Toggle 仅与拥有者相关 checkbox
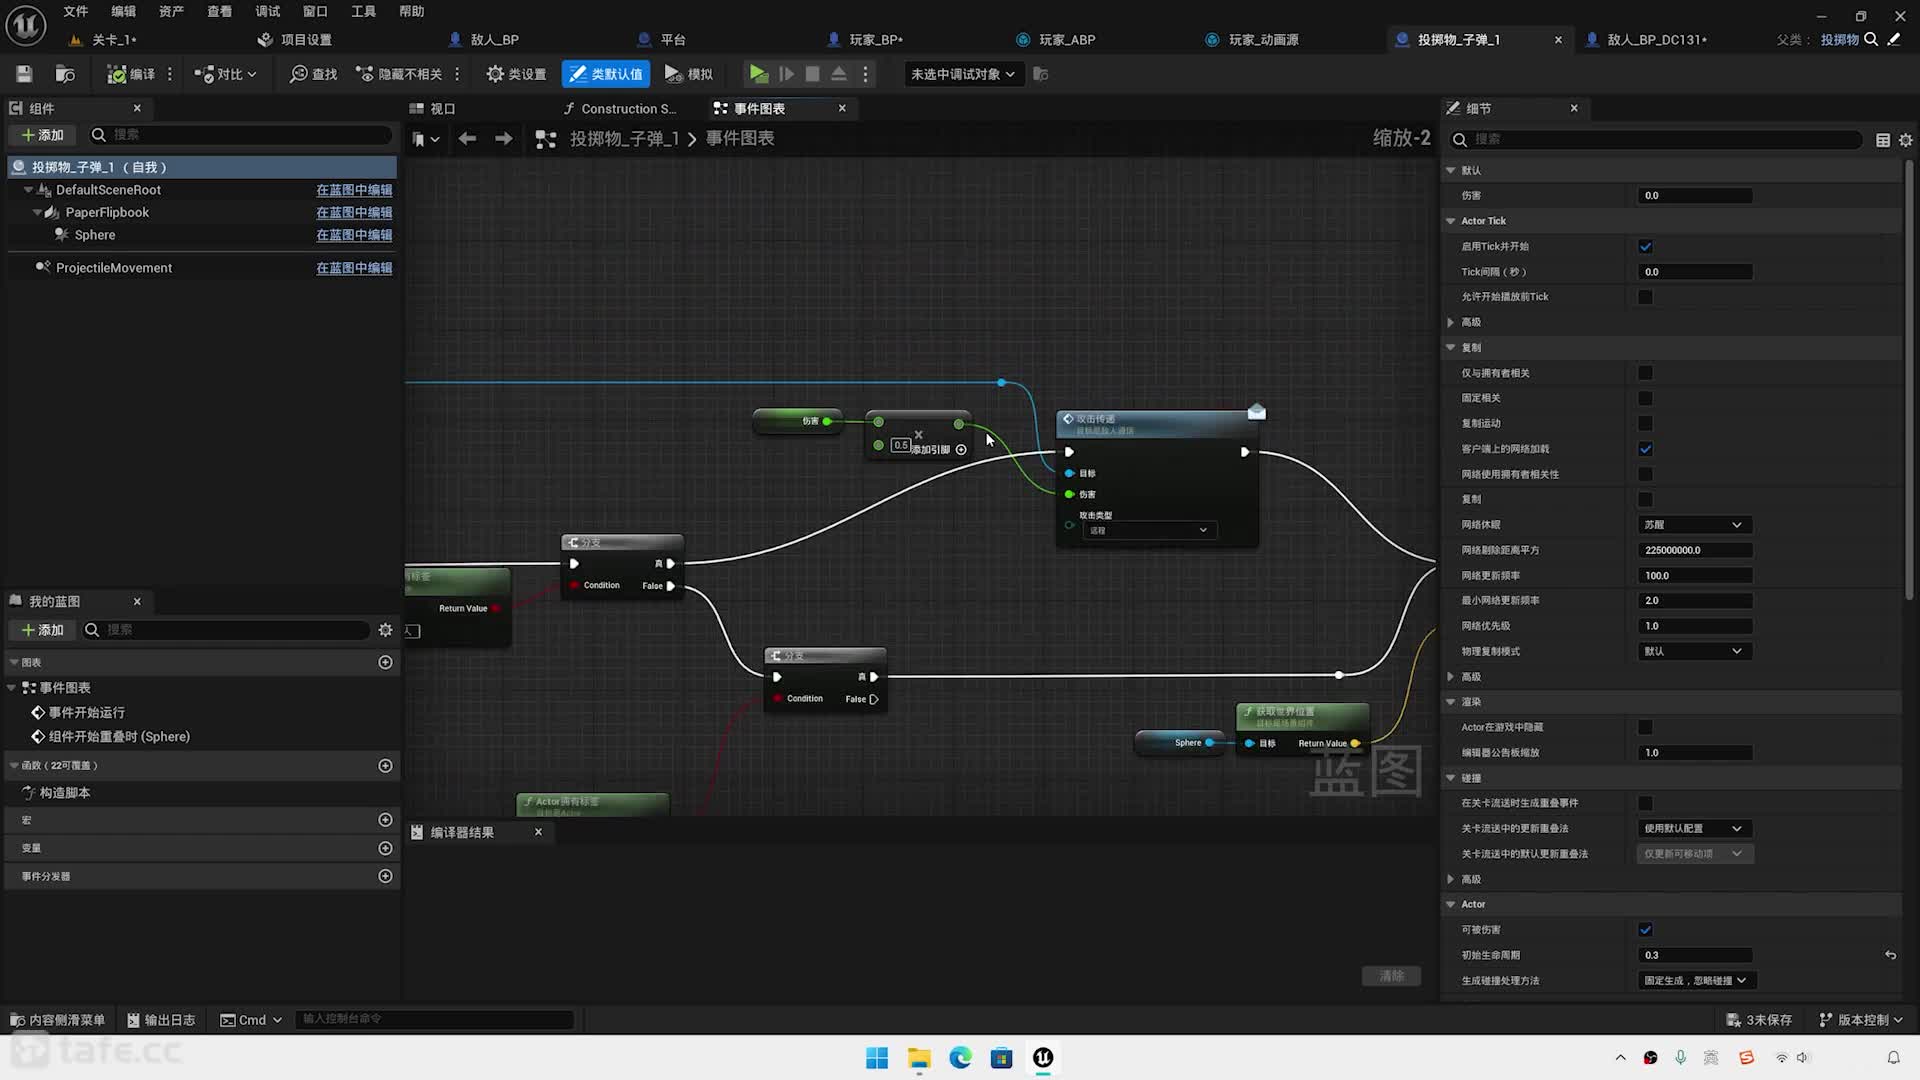This screenshot has height=1080, width=1920. (x=1645, y=373)
